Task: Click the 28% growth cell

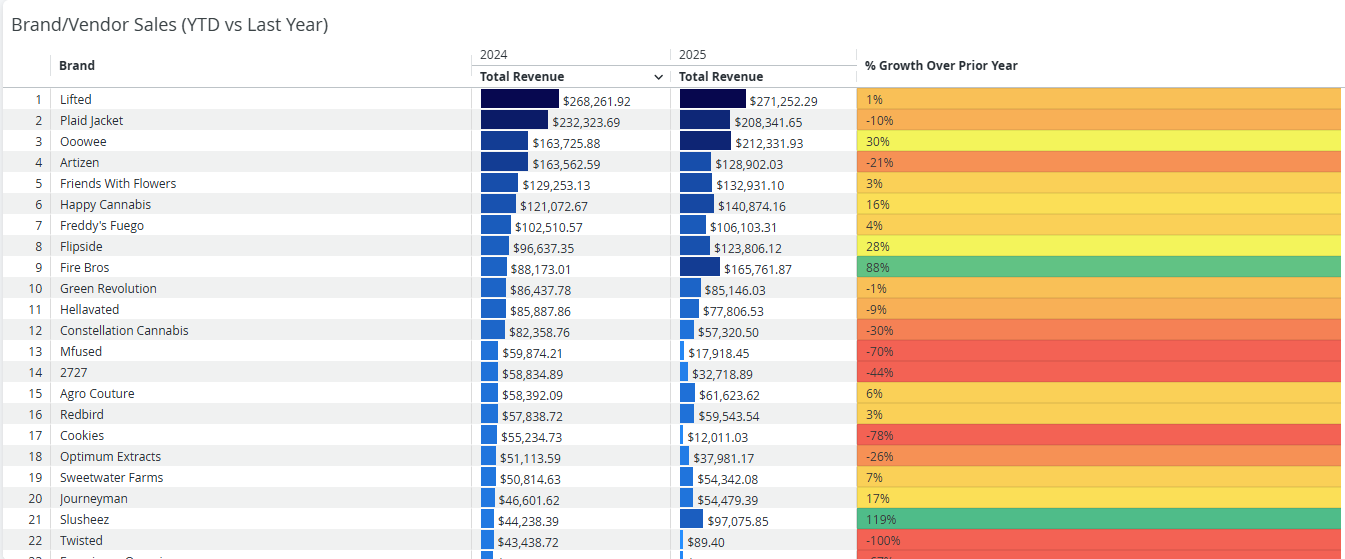Action: pyautogui.click(x=1100, y=246)
